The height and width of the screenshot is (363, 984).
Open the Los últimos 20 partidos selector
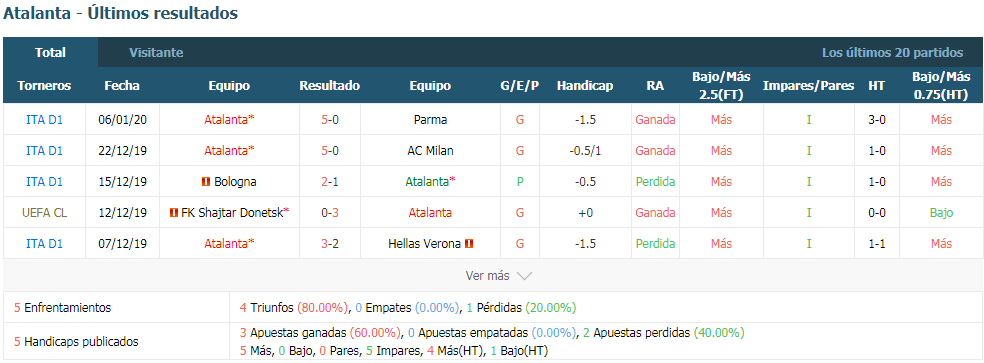(x=892, y=53)
